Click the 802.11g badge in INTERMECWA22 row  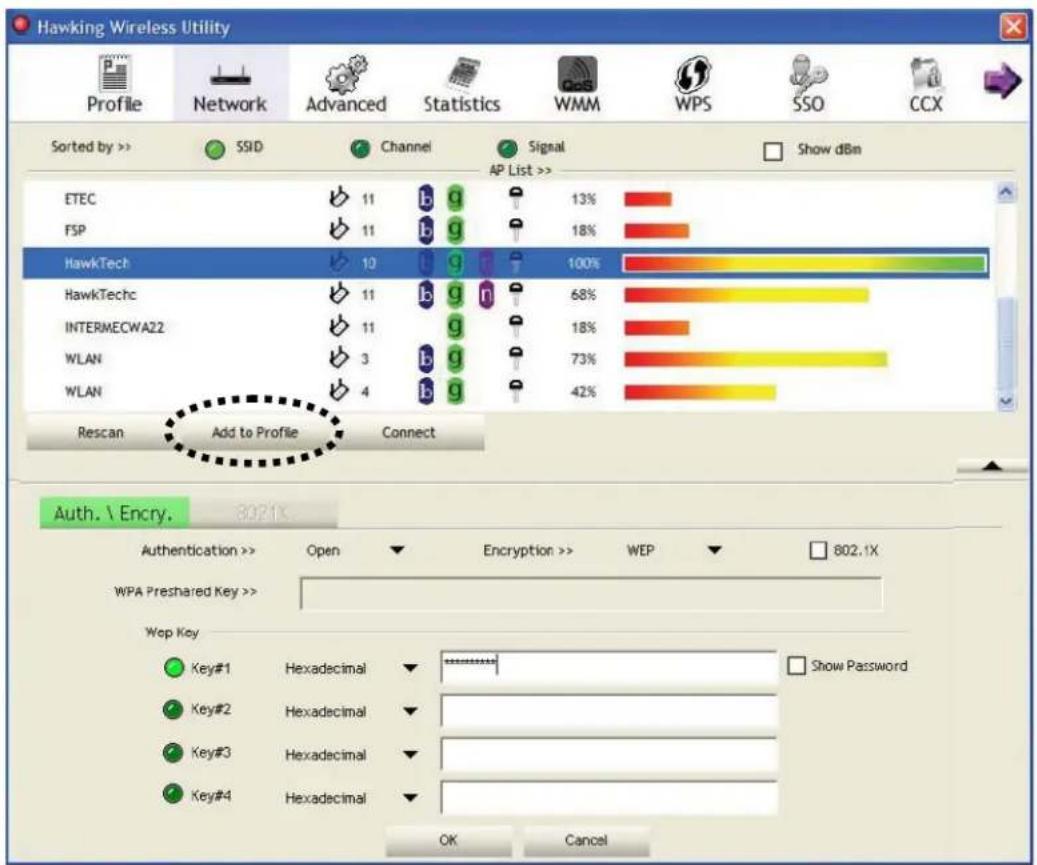click(455, 327)
